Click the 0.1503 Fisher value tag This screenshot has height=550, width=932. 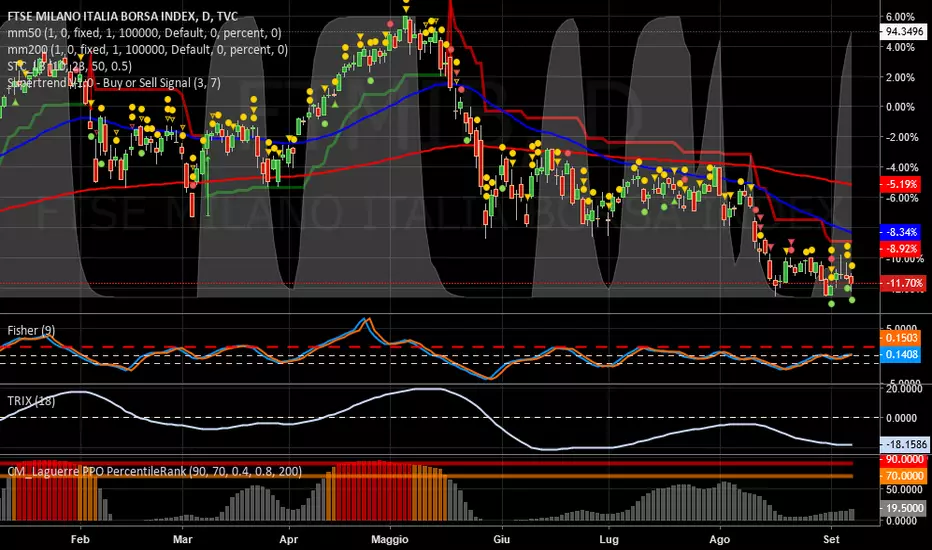pyautogui.click(x=900, y=338)
